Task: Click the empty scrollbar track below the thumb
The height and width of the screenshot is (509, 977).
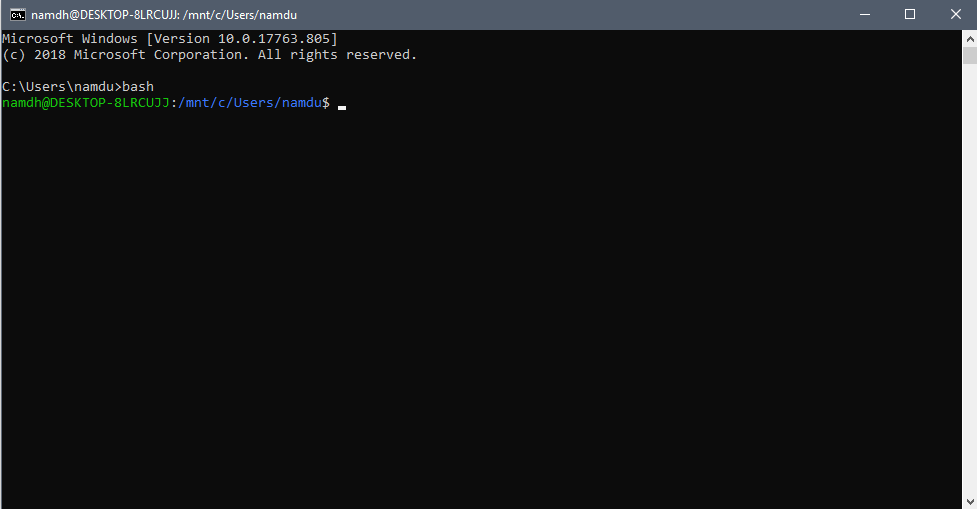Action: click(x=969, y=300)
